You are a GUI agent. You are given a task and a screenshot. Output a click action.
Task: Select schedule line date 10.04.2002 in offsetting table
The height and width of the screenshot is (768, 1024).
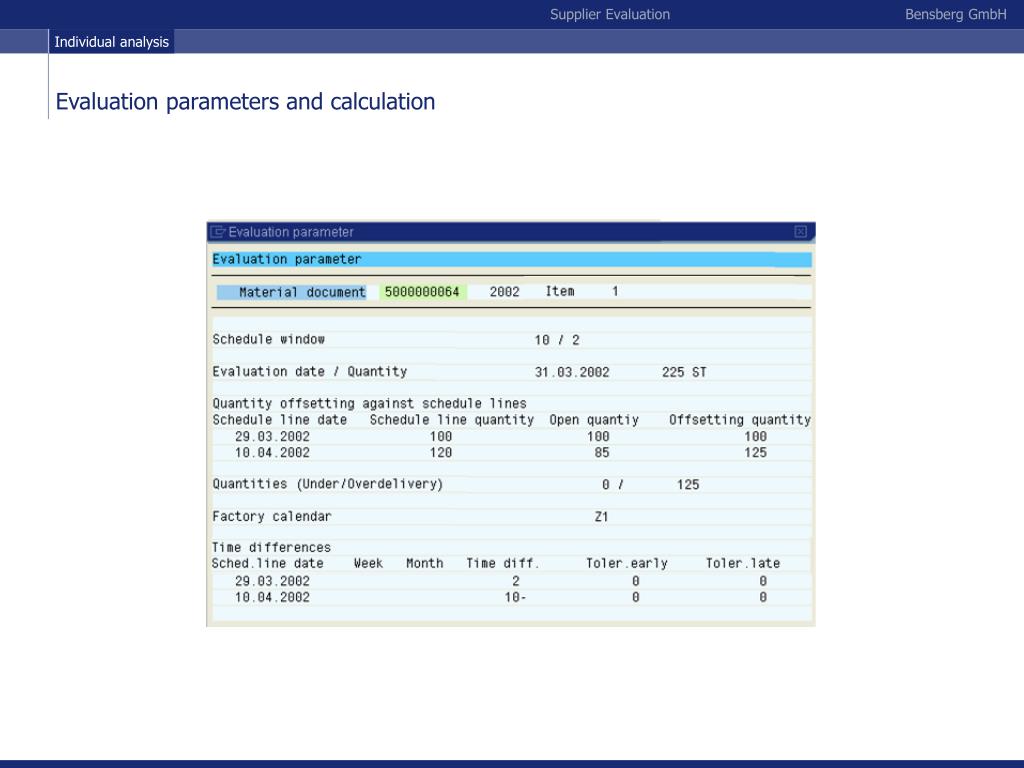[272, 453]
